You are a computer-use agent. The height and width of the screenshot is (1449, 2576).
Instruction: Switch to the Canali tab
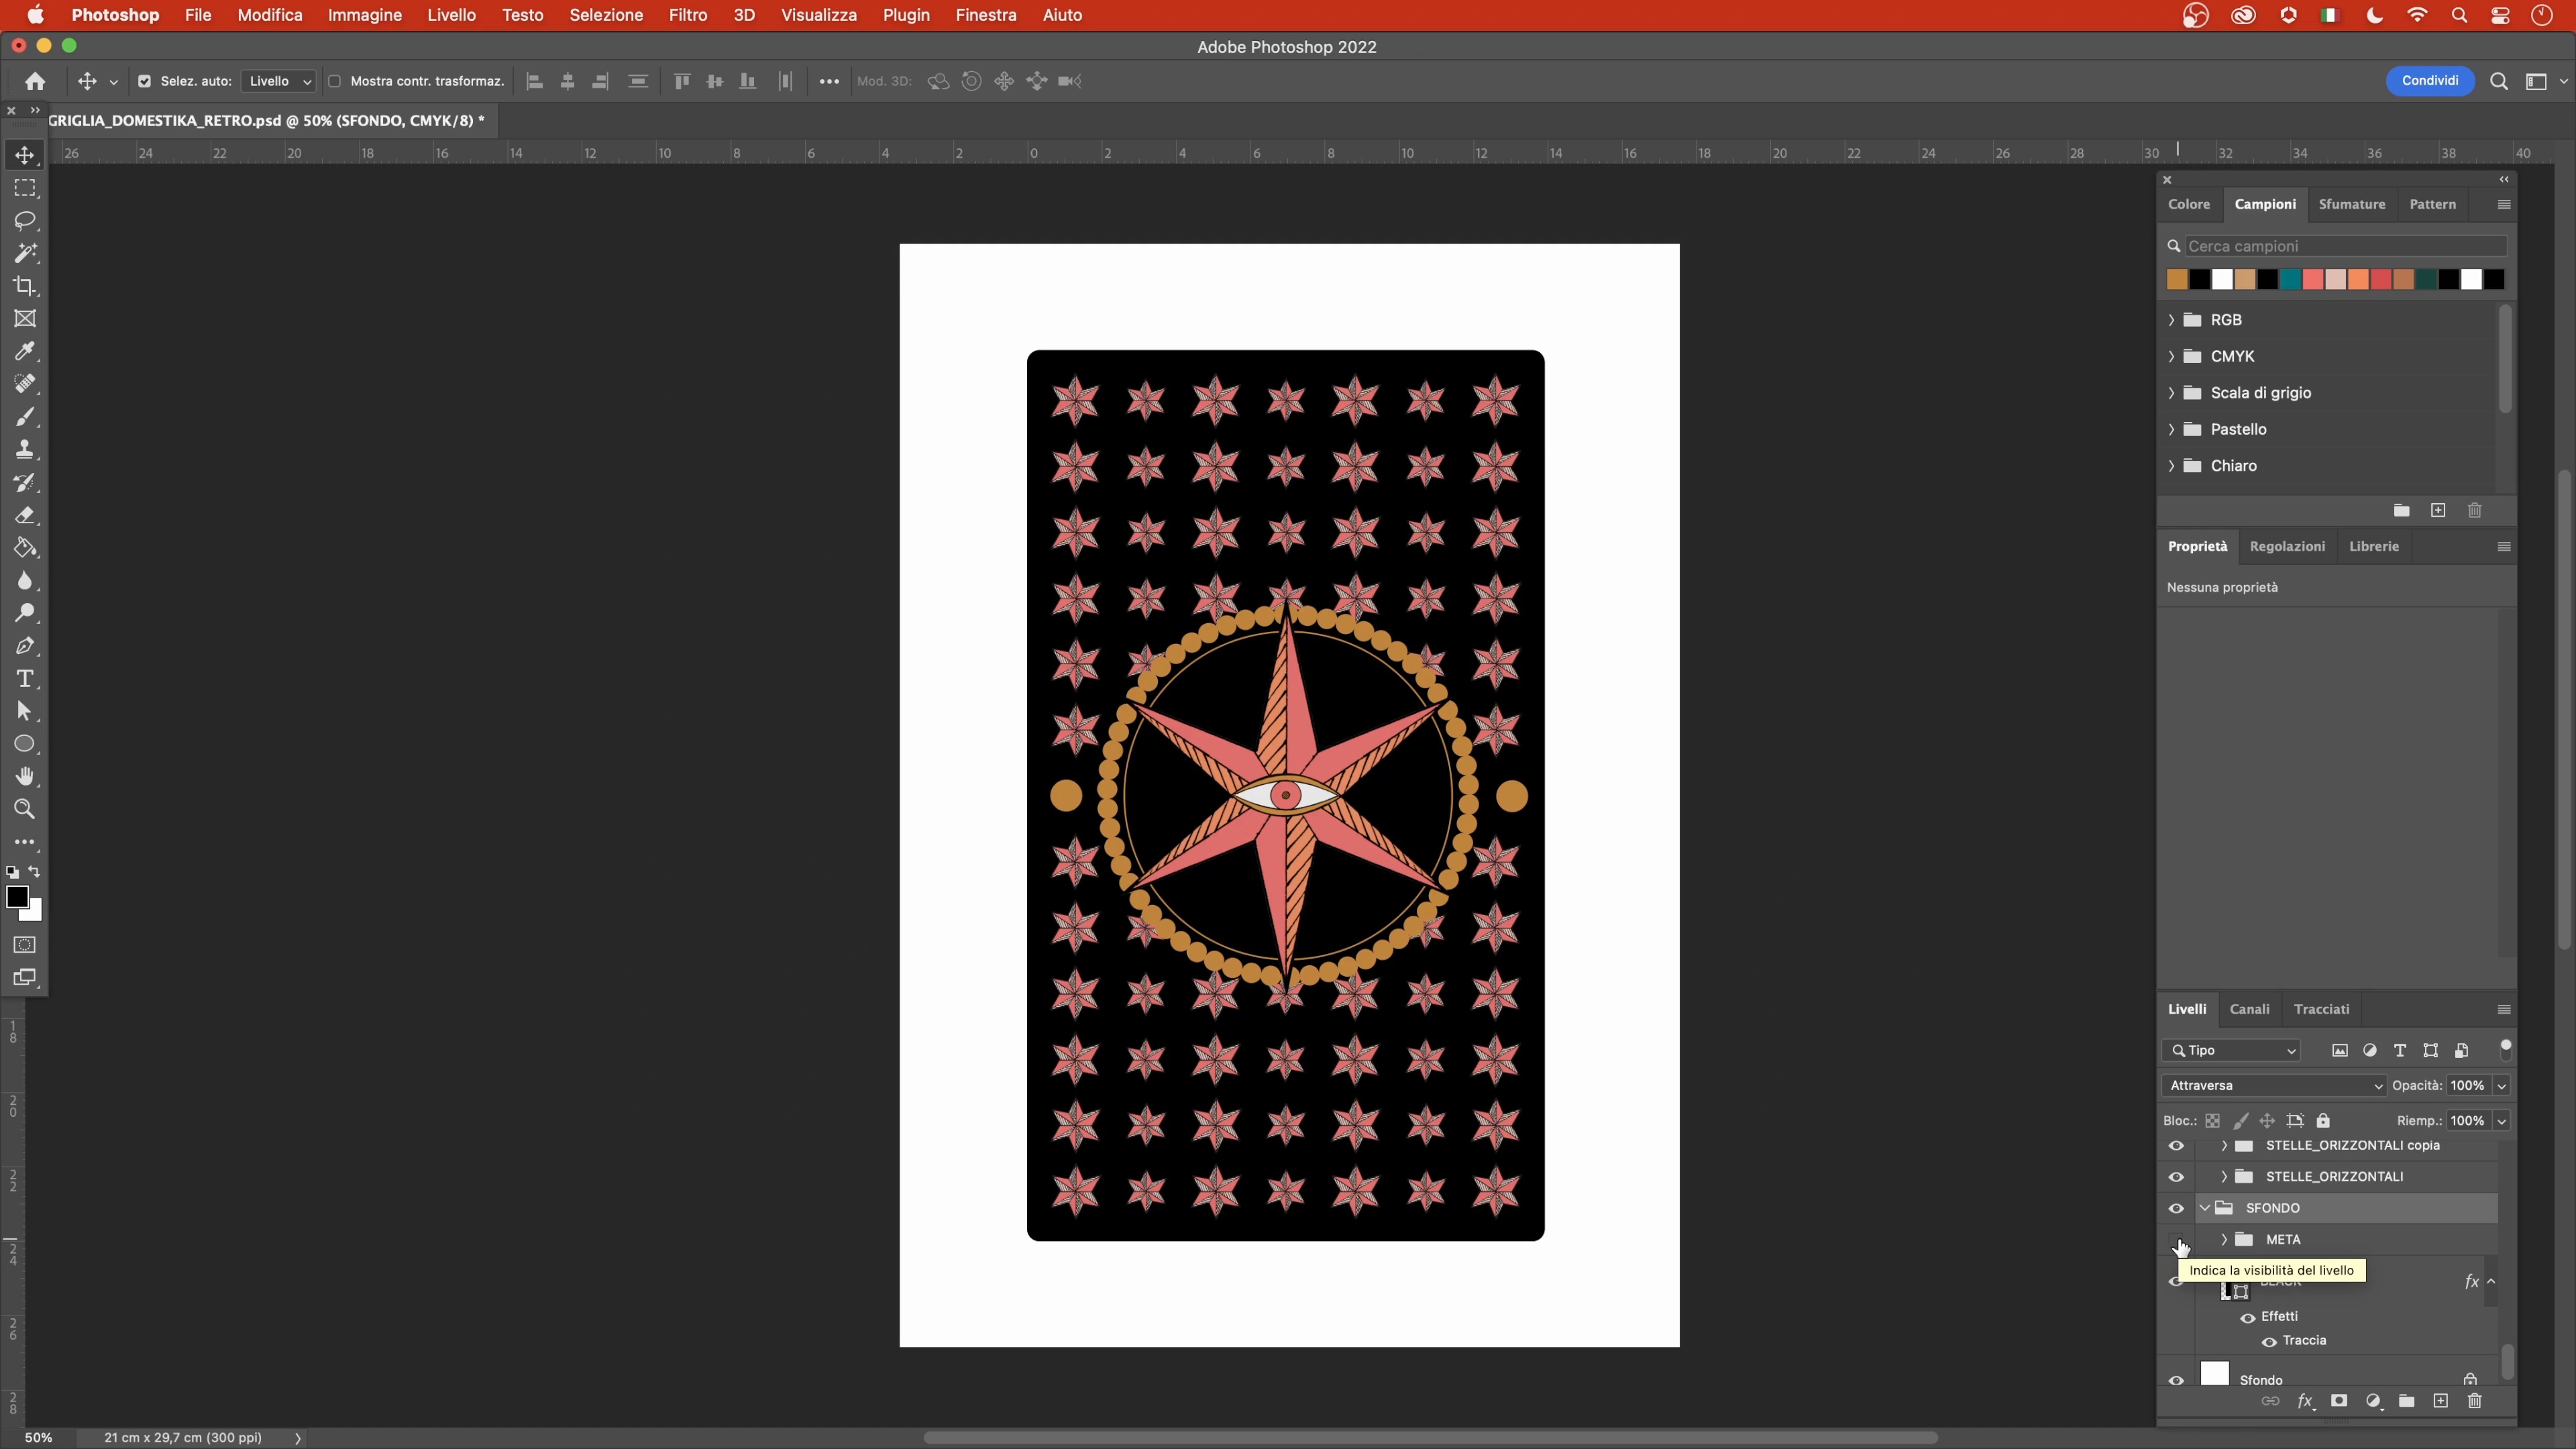(x=2249, y=1010)
